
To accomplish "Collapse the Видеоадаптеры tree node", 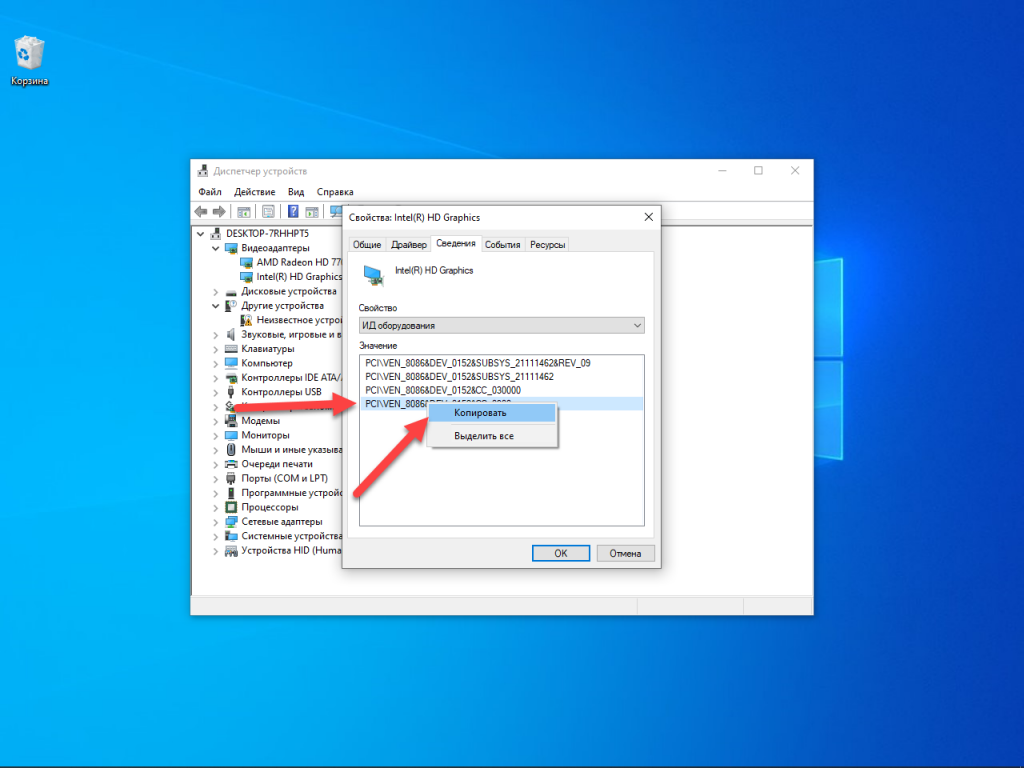I will pyautogui.click(x=216, y=248).
